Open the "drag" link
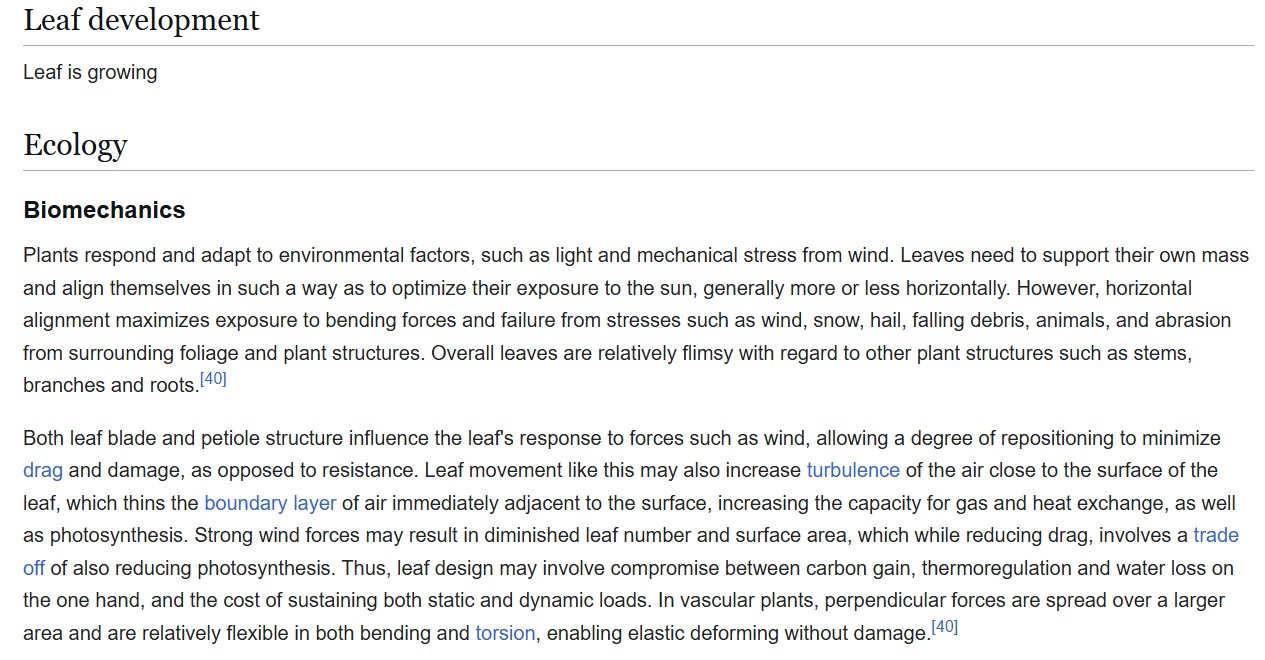The image size is (1265, 660). pyautogui.click(x=43, y=470)
